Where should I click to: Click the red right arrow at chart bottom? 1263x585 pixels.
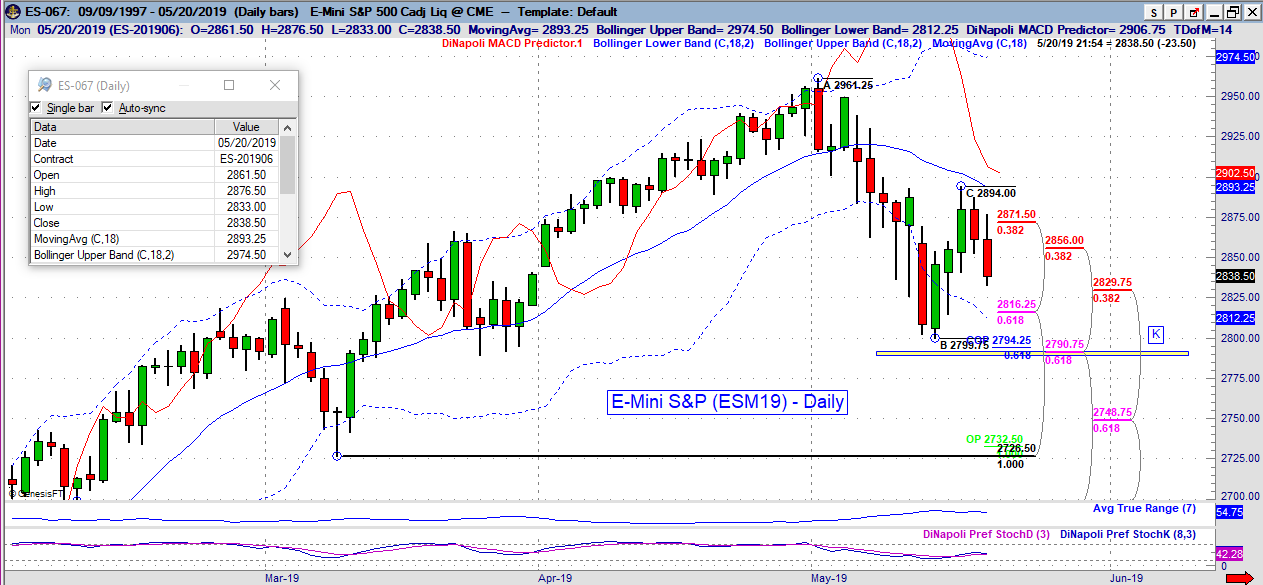point(1239,578)
